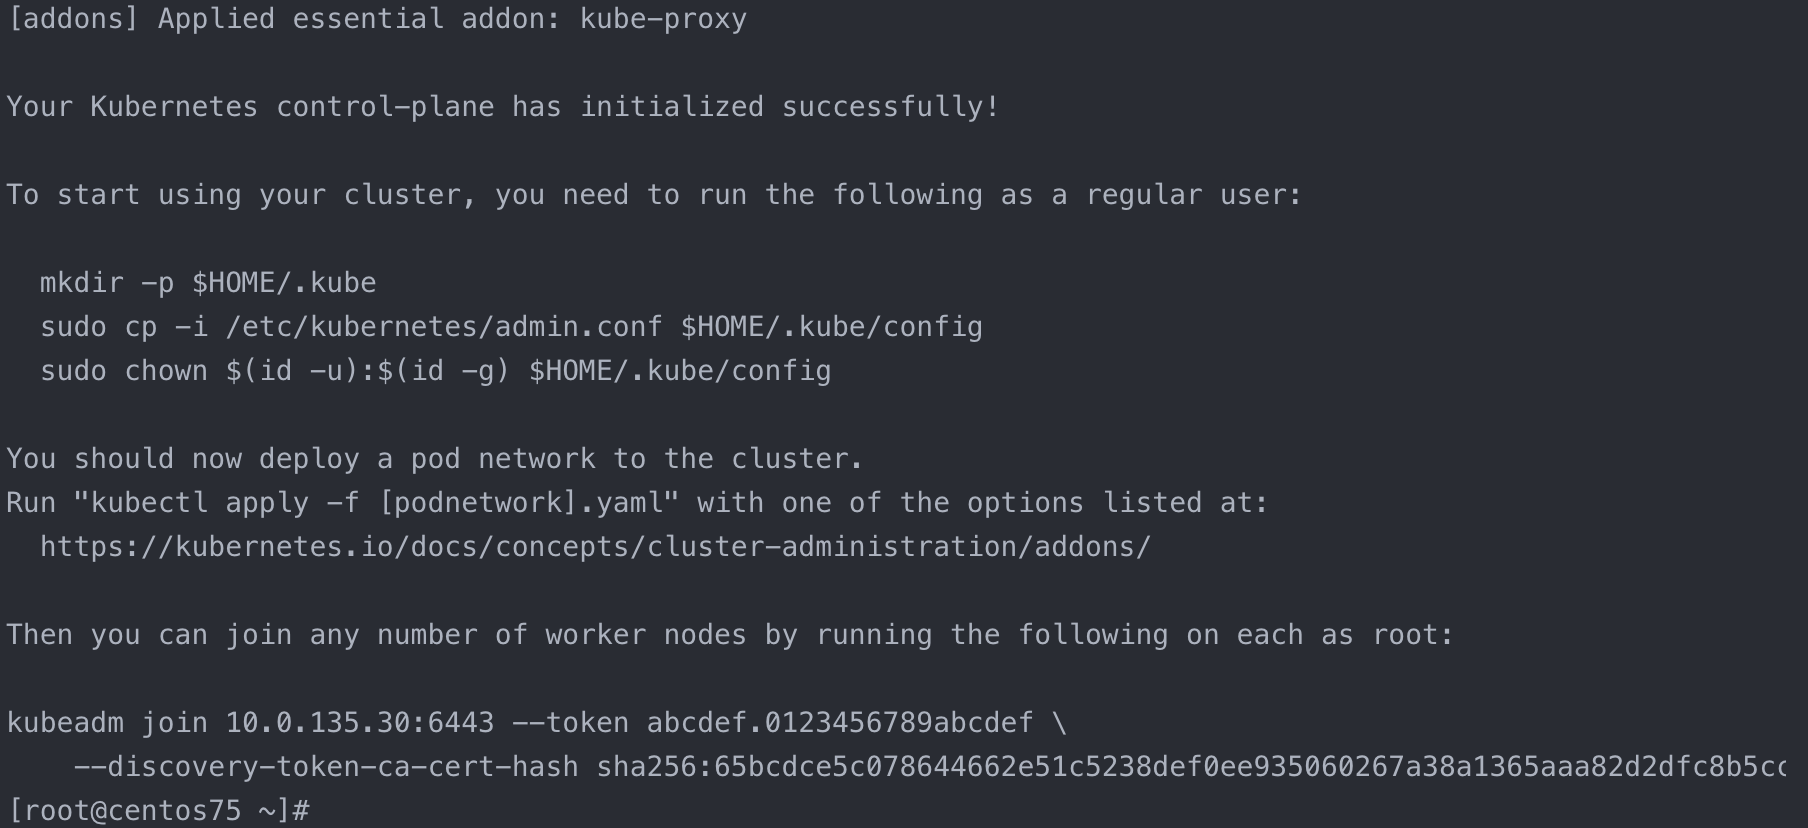Click the 'To start using your cluster' line

(x=654, y=195)
